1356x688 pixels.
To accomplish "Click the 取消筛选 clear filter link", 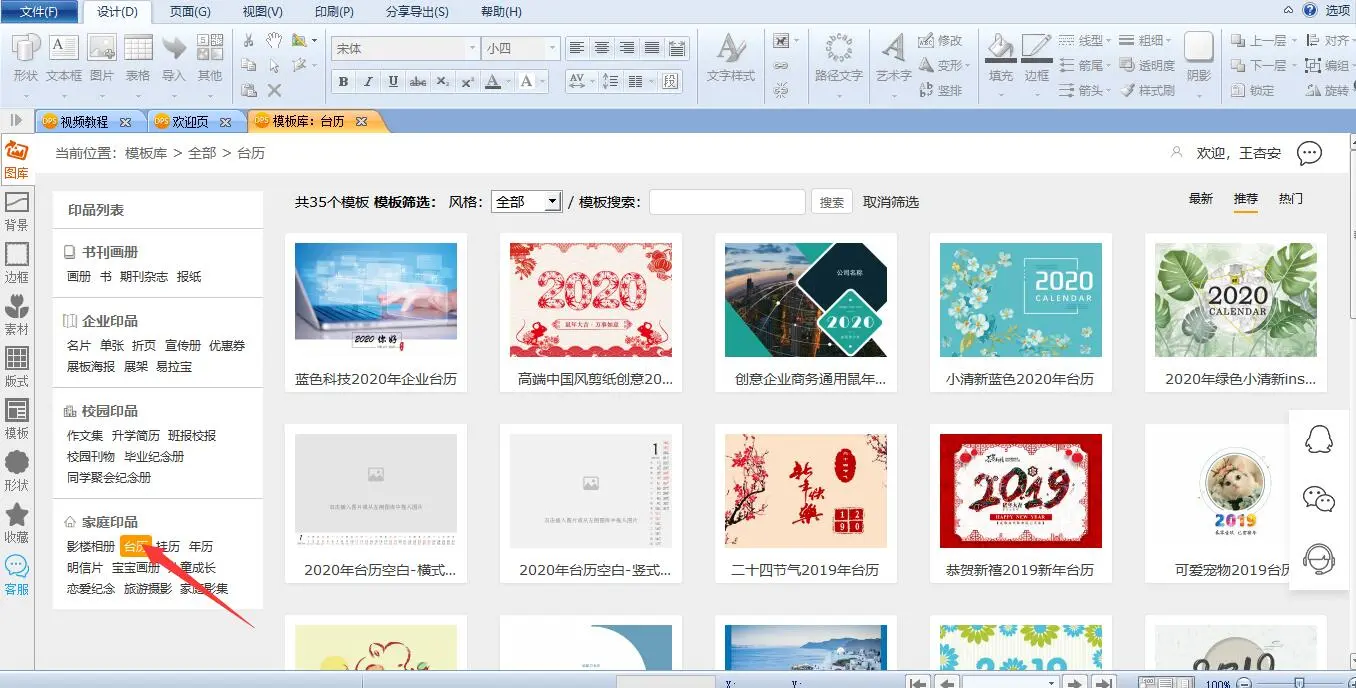I will [x=890, y=202].
